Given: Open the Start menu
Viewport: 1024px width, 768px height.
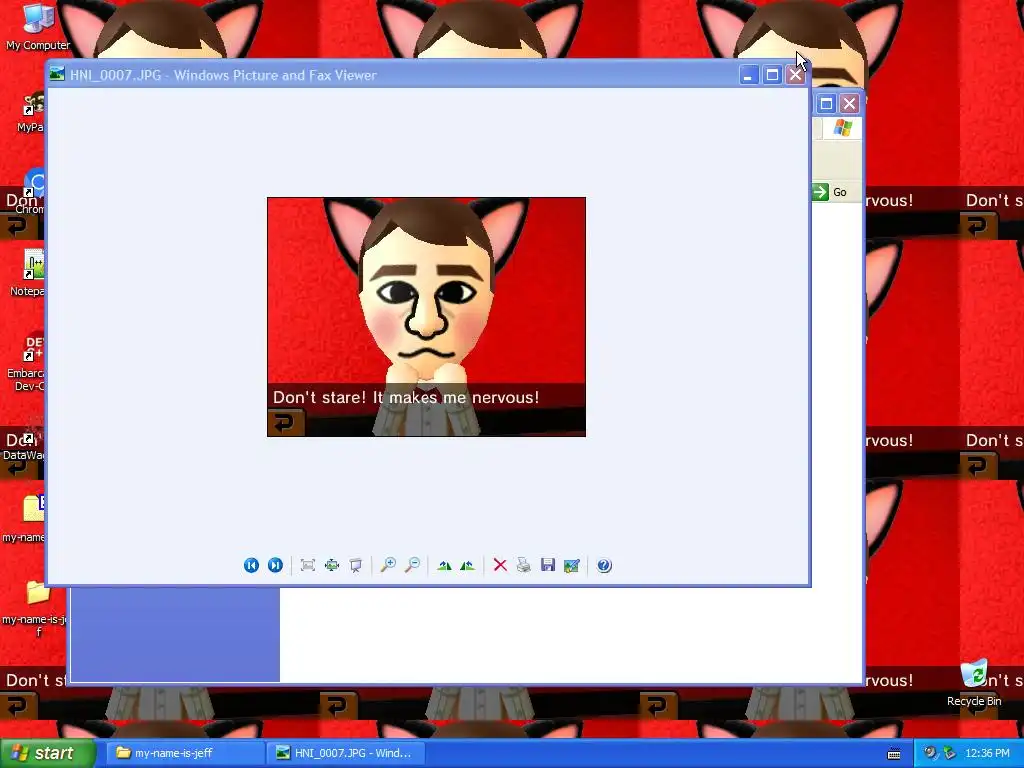Looking at the screenshot, I should pyautogui.click(x=48, y=753).
